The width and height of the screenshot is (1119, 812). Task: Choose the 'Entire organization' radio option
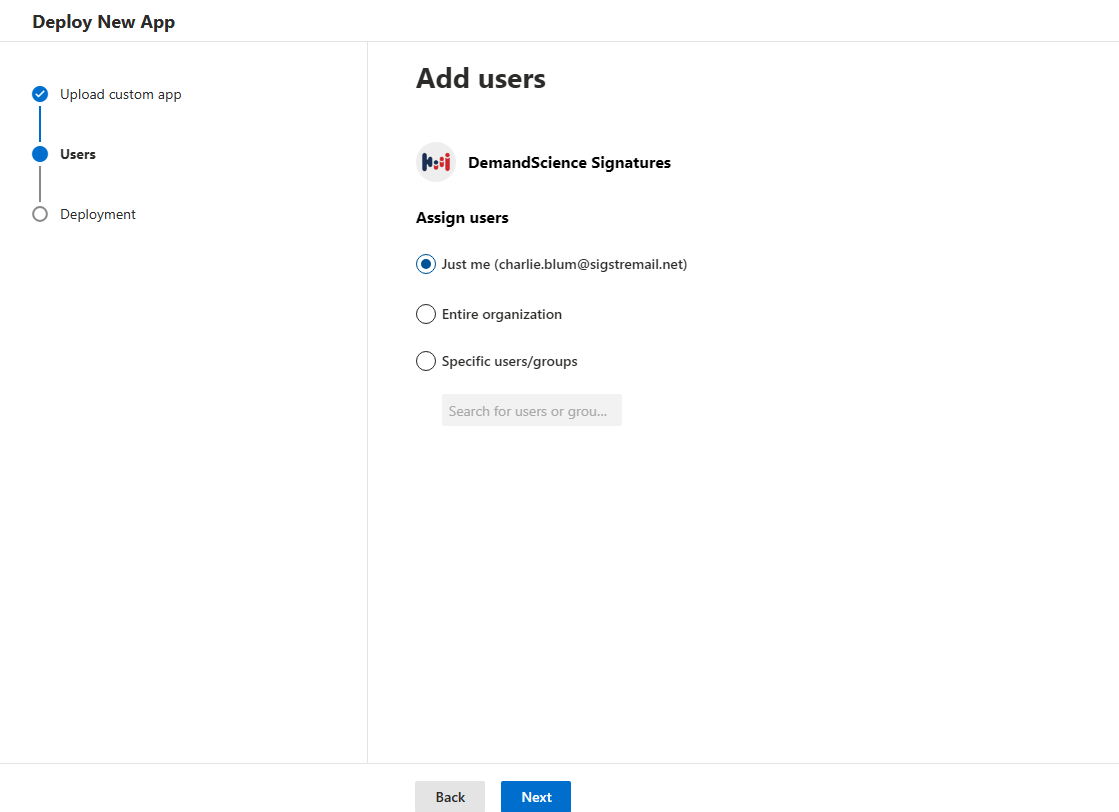[425, 314]
